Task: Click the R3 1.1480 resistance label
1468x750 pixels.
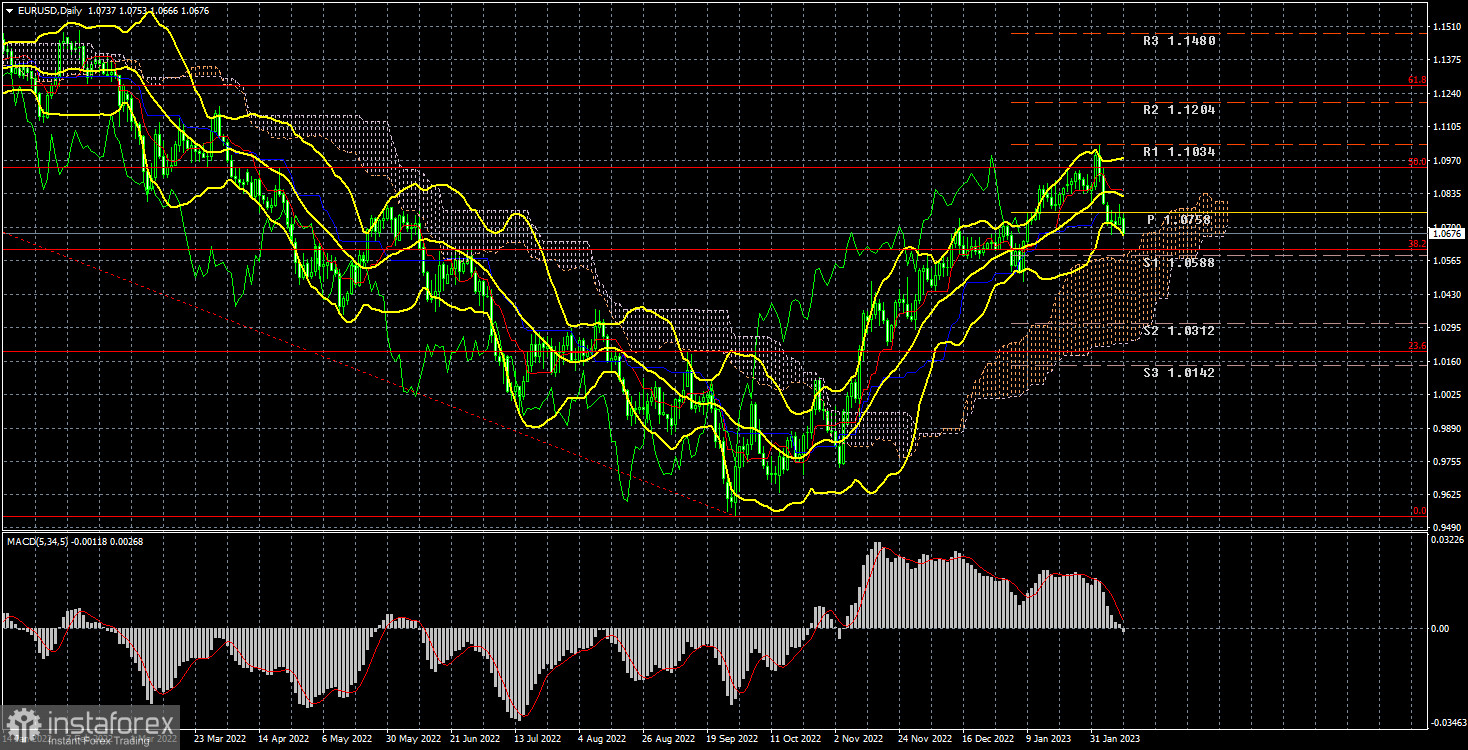Action: [1180, 42]
